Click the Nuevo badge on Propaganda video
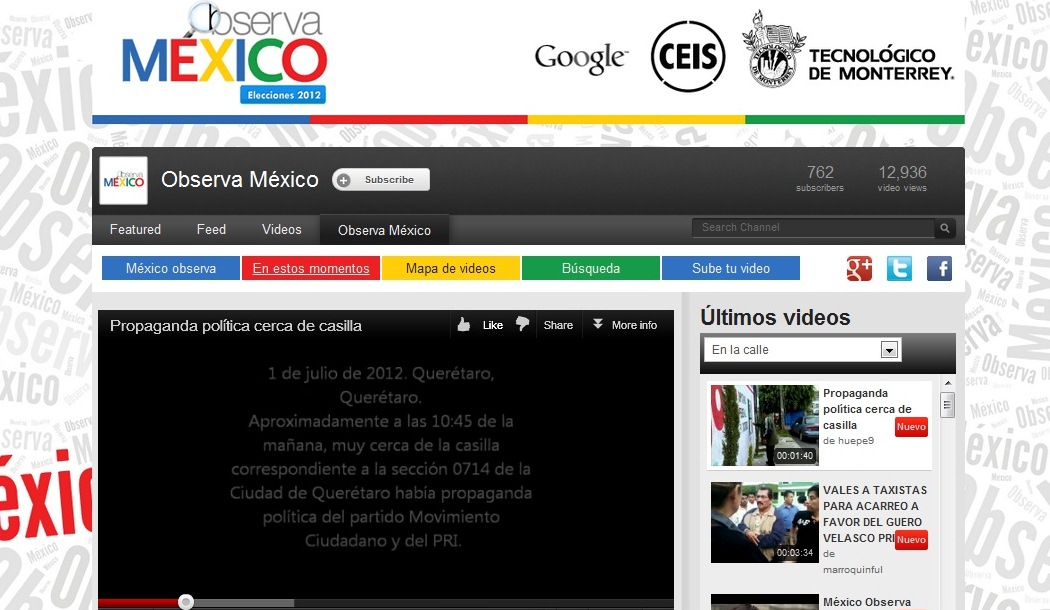Viewport: 1050px width, 610px height. coord(911,427)
